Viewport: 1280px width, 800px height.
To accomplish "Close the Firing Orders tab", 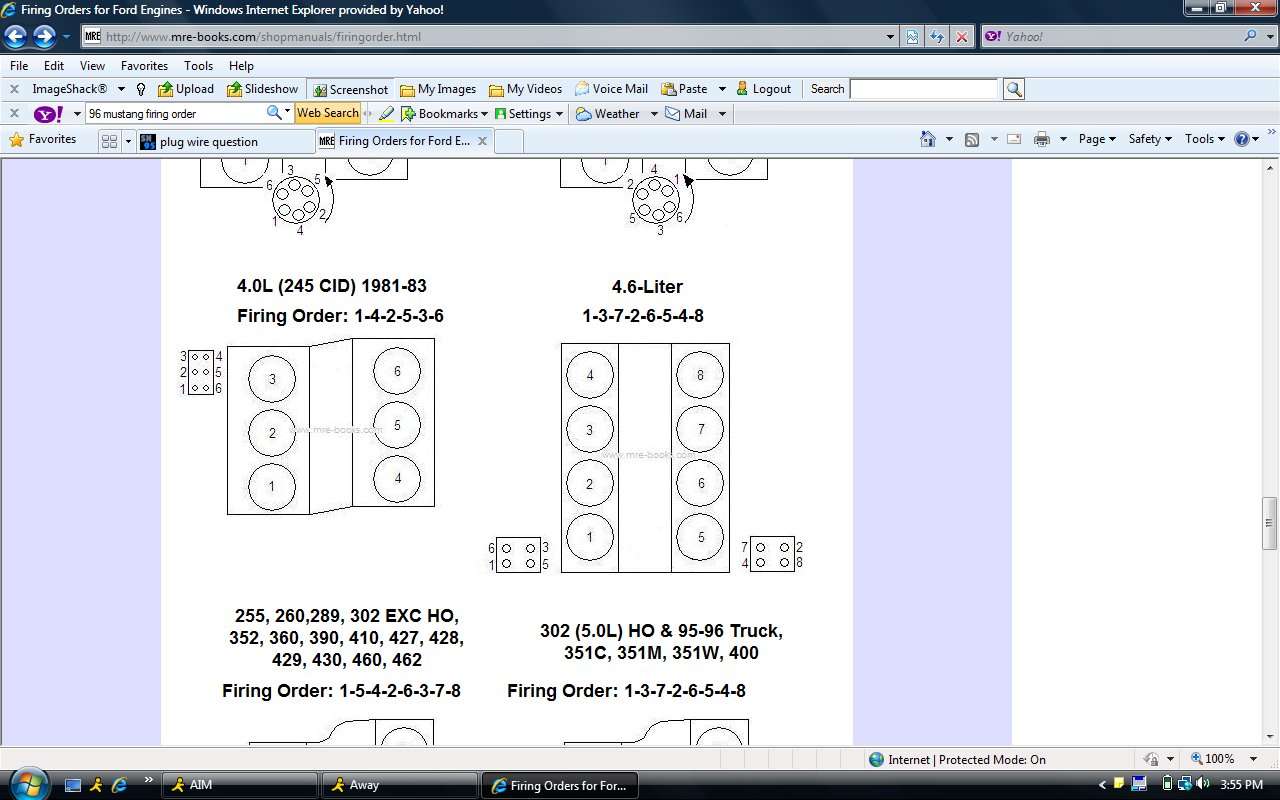I will [x=482, y=141].
